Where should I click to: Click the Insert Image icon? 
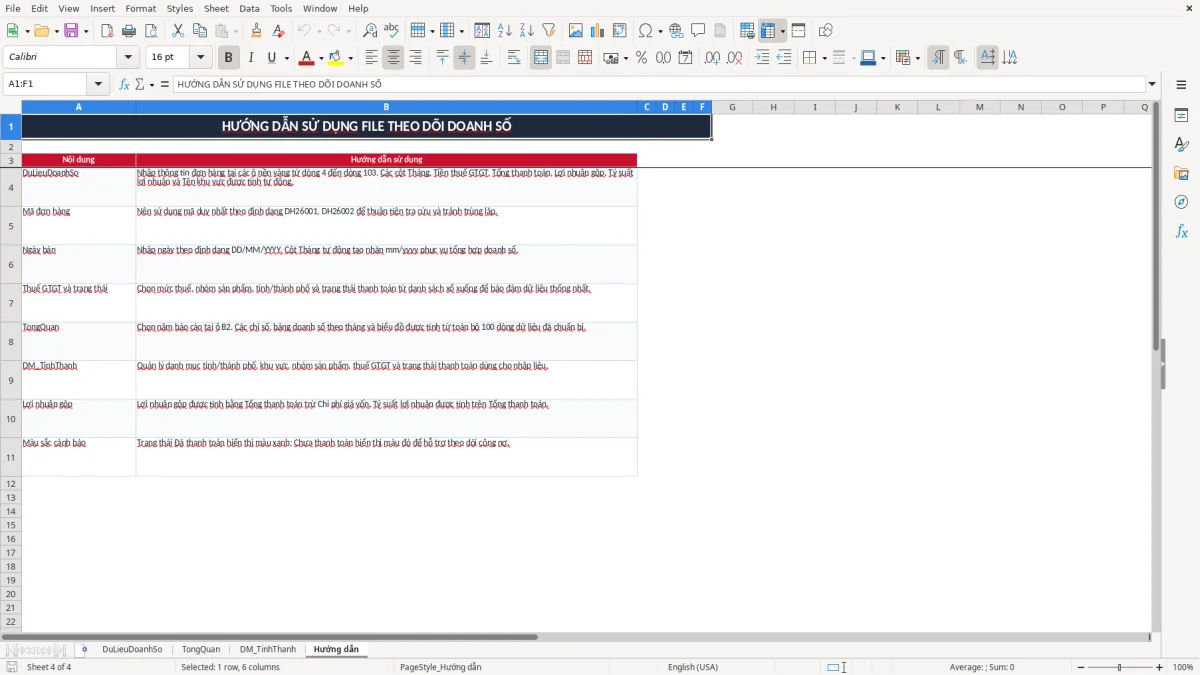click(x=576, y=31)
